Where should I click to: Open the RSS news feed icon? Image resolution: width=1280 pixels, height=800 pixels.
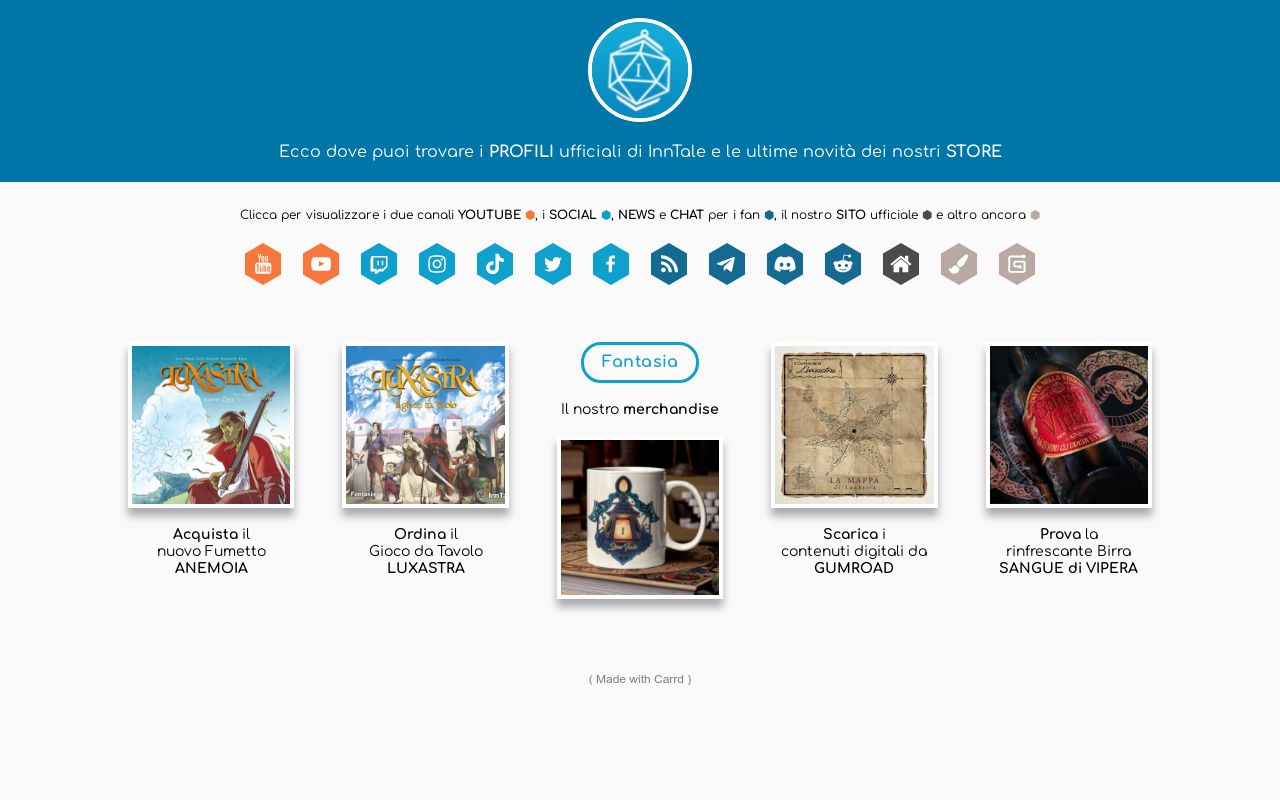669,264
